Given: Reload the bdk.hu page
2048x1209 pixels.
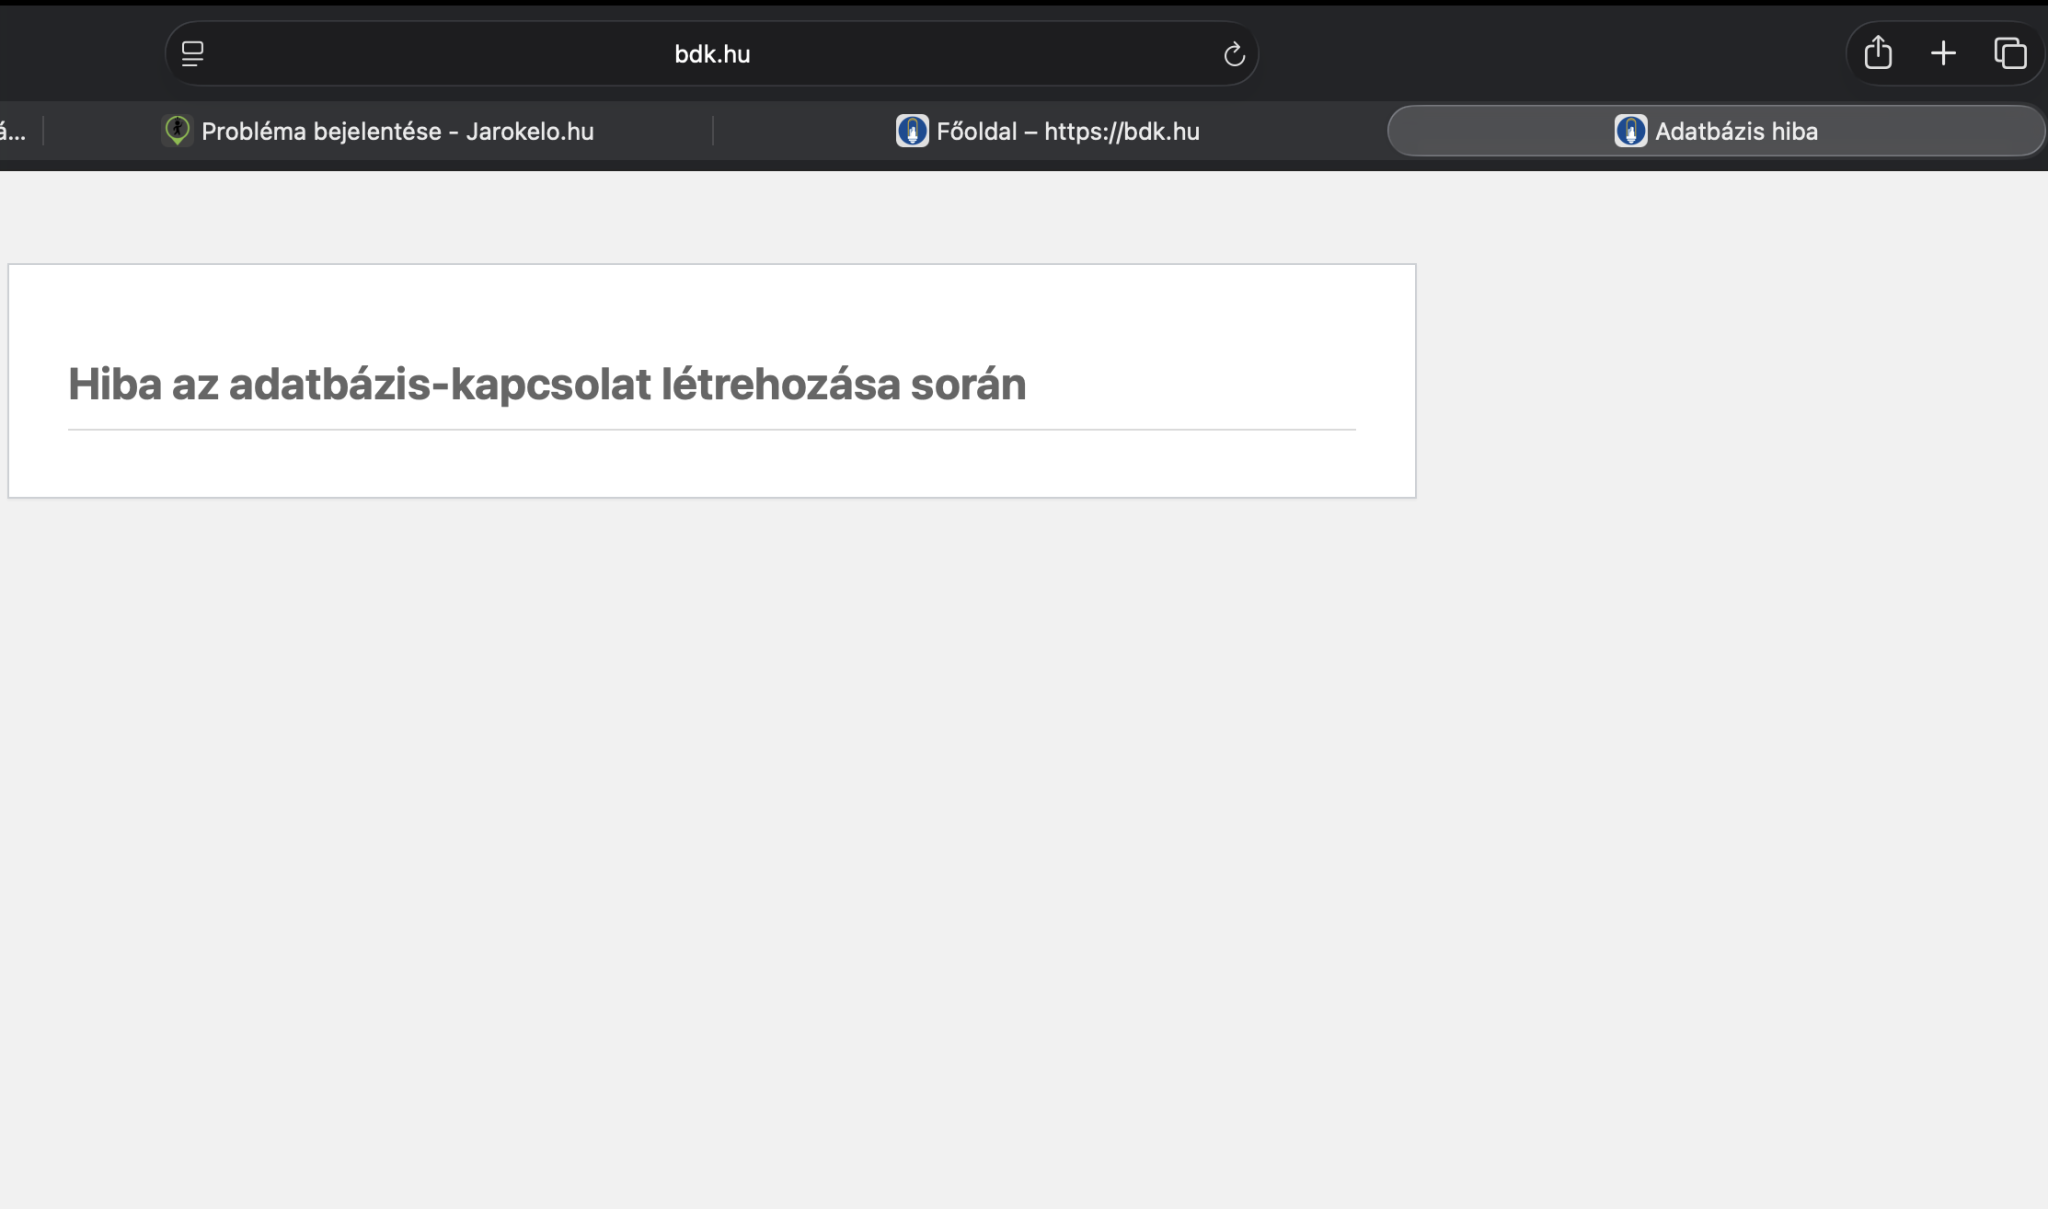Looking at the screenshot, I should 1234,54.
